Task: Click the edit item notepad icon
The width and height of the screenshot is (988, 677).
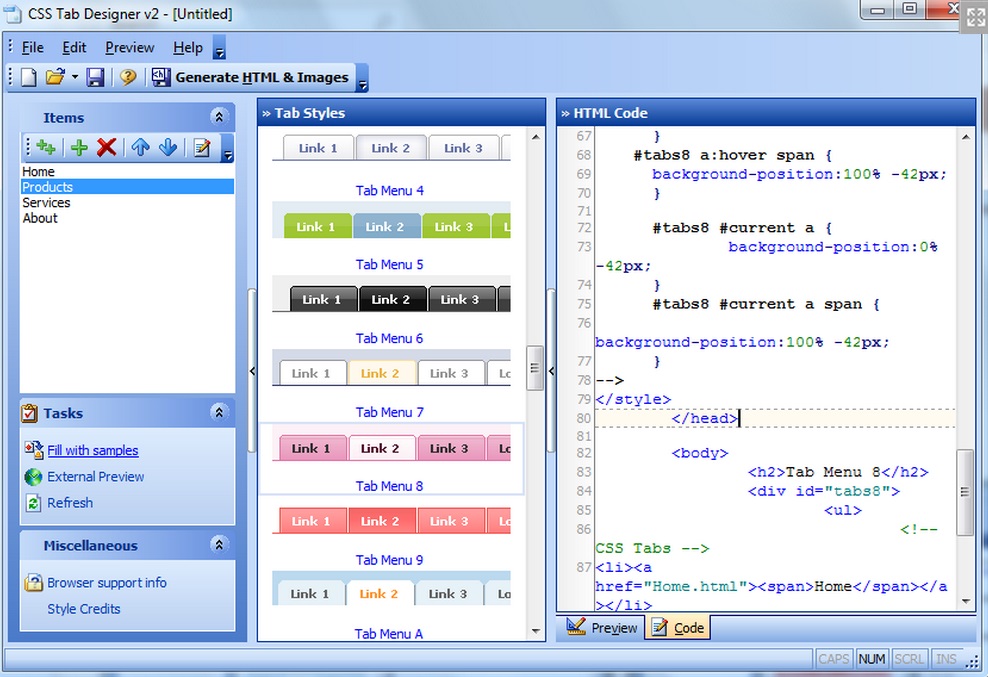Action: pyautogui.click(x=202, y=148)
